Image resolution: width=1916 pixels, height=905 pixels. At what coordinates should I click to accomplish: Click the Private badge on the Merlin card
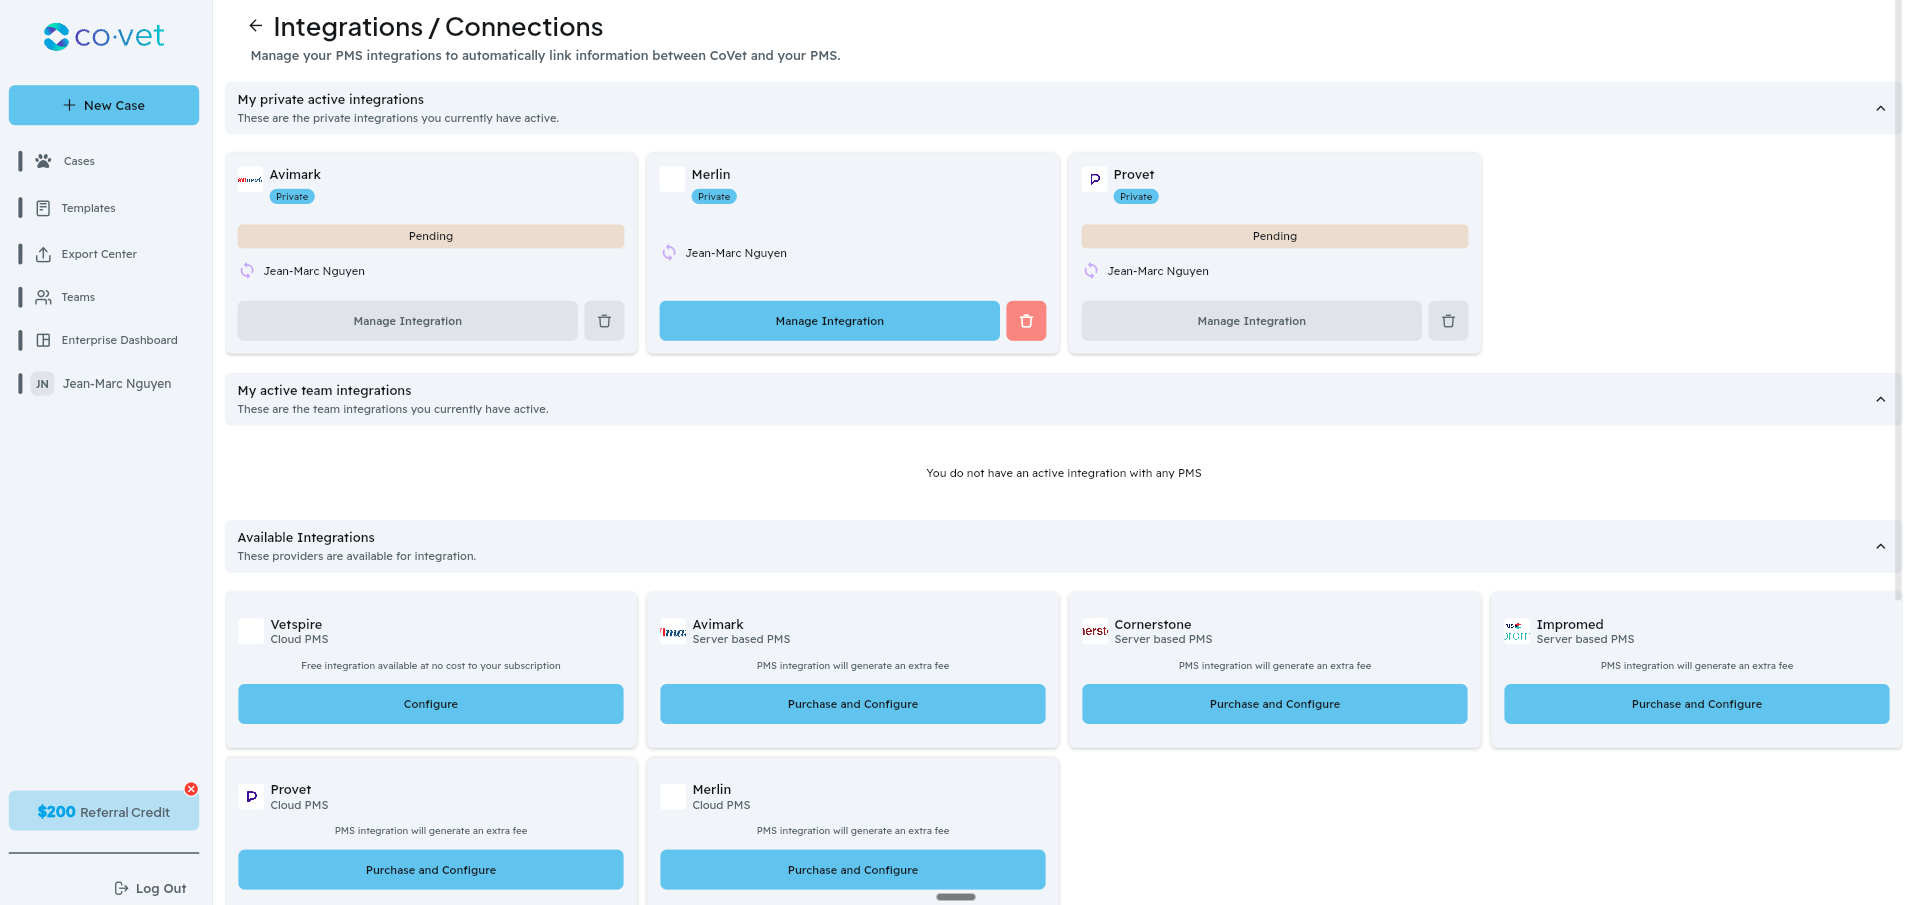(714, 197)
